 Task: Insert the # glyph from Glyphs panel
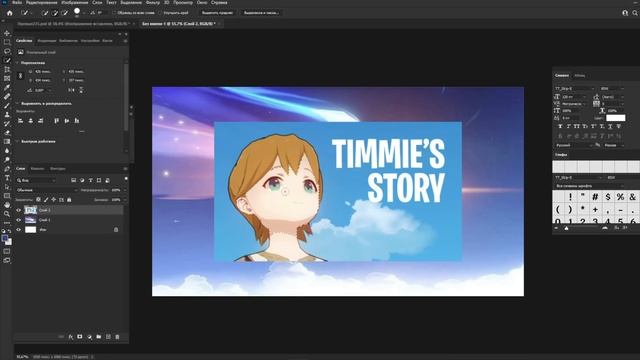click(595, 197)
